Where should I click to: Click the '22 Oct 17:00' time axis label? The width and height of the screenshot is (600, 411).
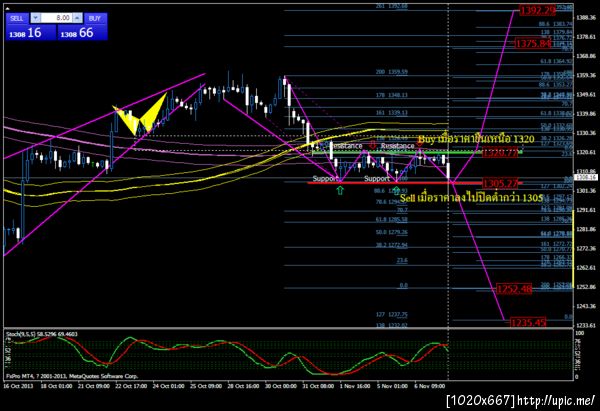[131, 386]
